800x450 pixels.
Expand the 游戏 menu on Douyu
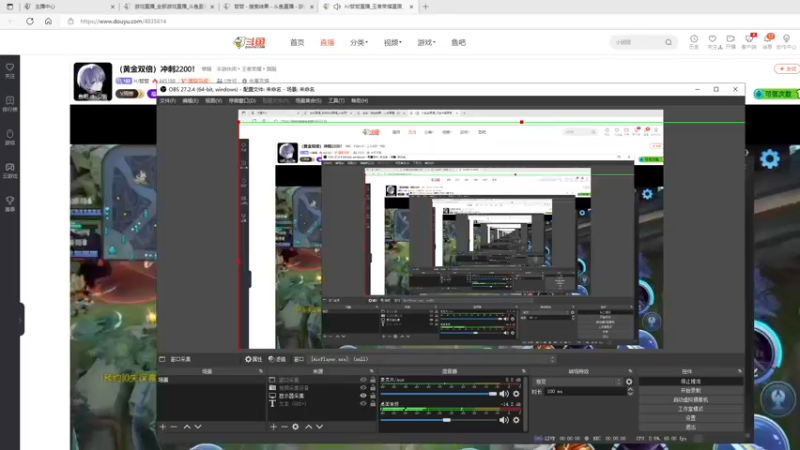pyautogui.click(x=426, y=42)
